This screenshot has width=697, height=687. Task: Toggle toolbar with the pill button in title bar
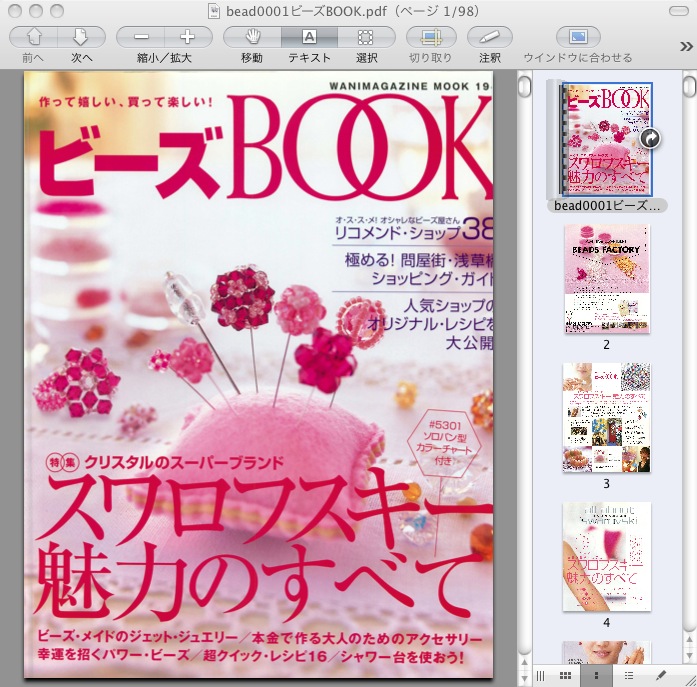click(x=678, y=11)
